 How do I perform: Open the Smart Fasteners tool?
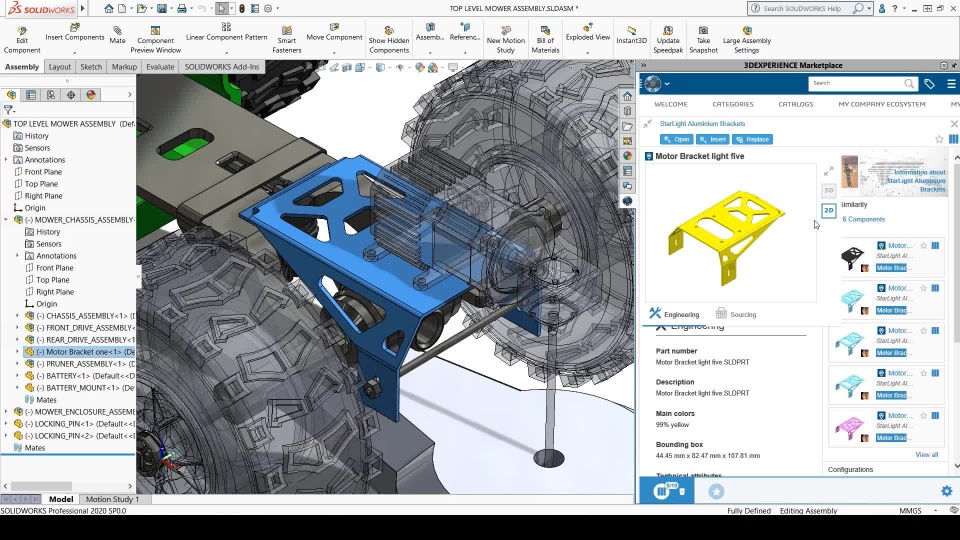tap(287, 38)
